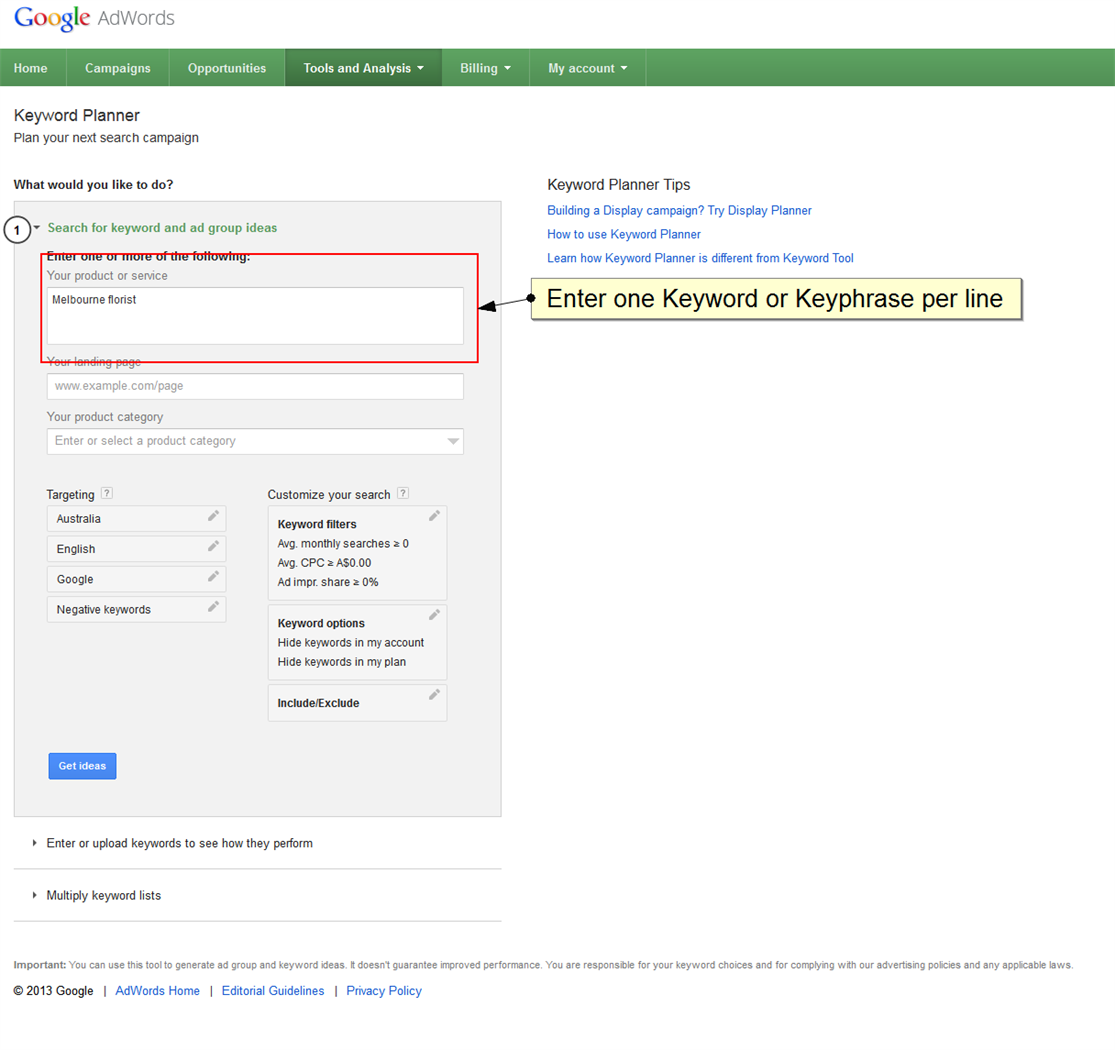1115x1050 pixels.
Task: Edit the Google network setting pencil icon
Action: [x=213, y=577]
